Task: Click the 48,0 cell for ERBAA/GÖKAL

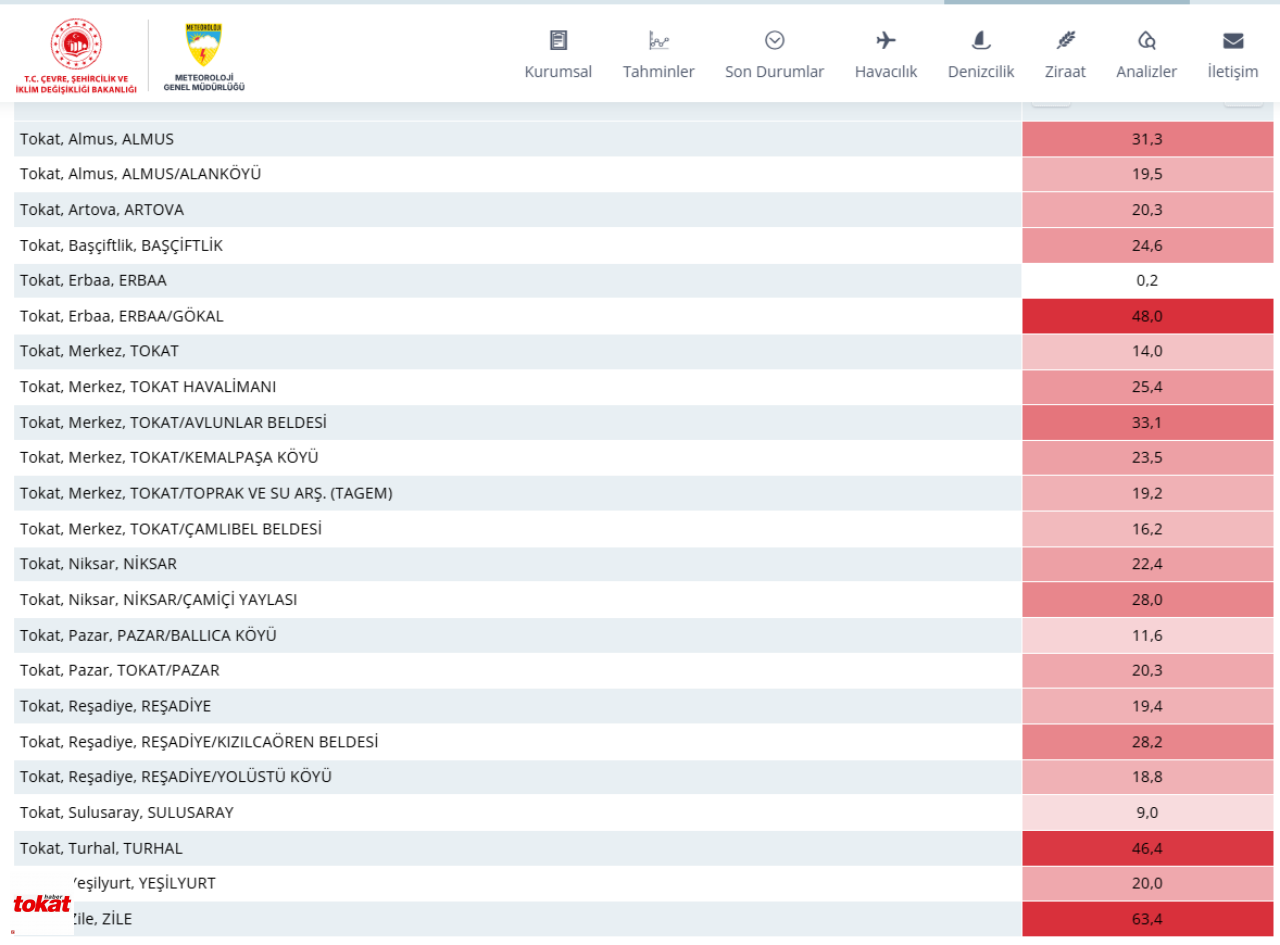Action: (1148, 316)
